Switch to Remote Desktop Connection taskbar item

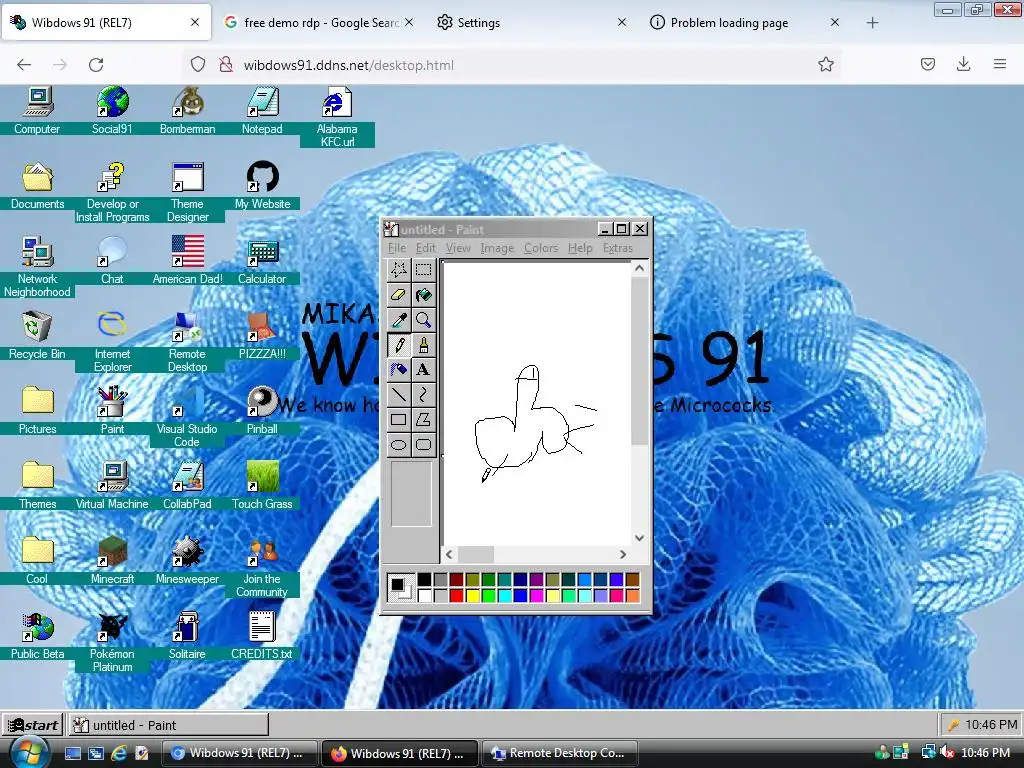pos(560,753)
